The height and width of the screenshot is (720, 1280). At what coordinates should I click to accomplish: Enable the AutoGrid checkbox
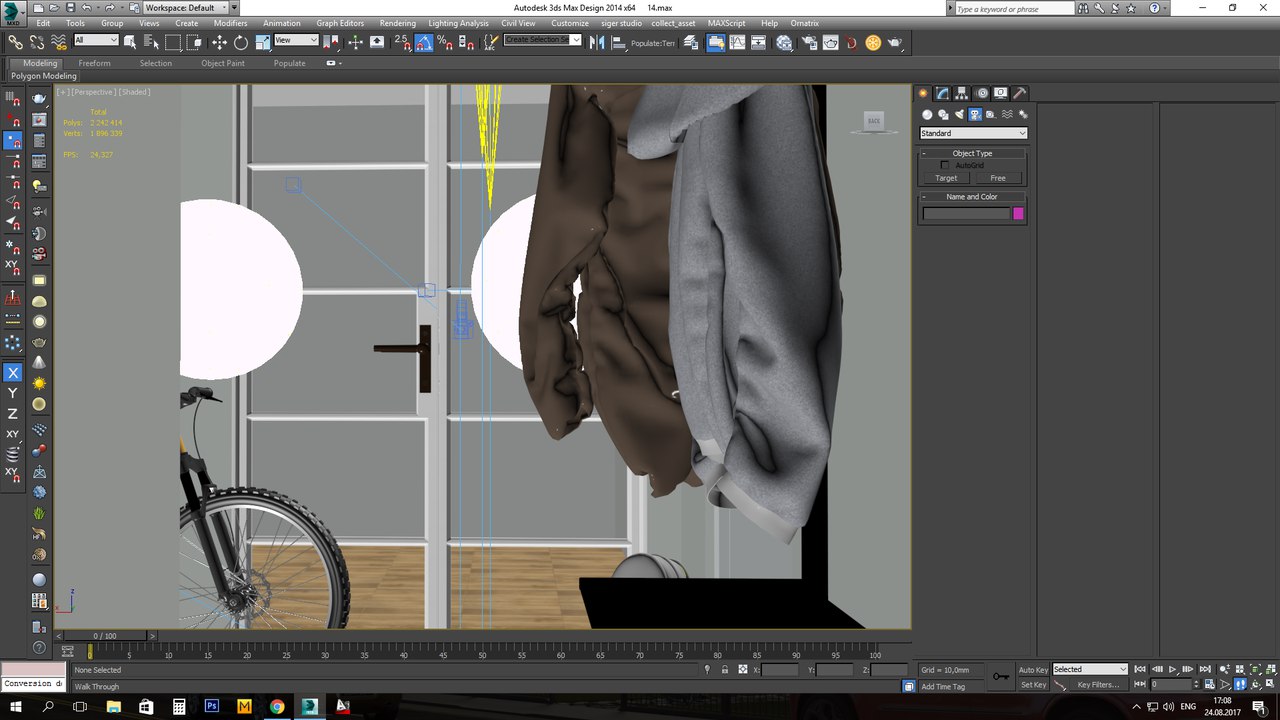click(x=945, y=165)
